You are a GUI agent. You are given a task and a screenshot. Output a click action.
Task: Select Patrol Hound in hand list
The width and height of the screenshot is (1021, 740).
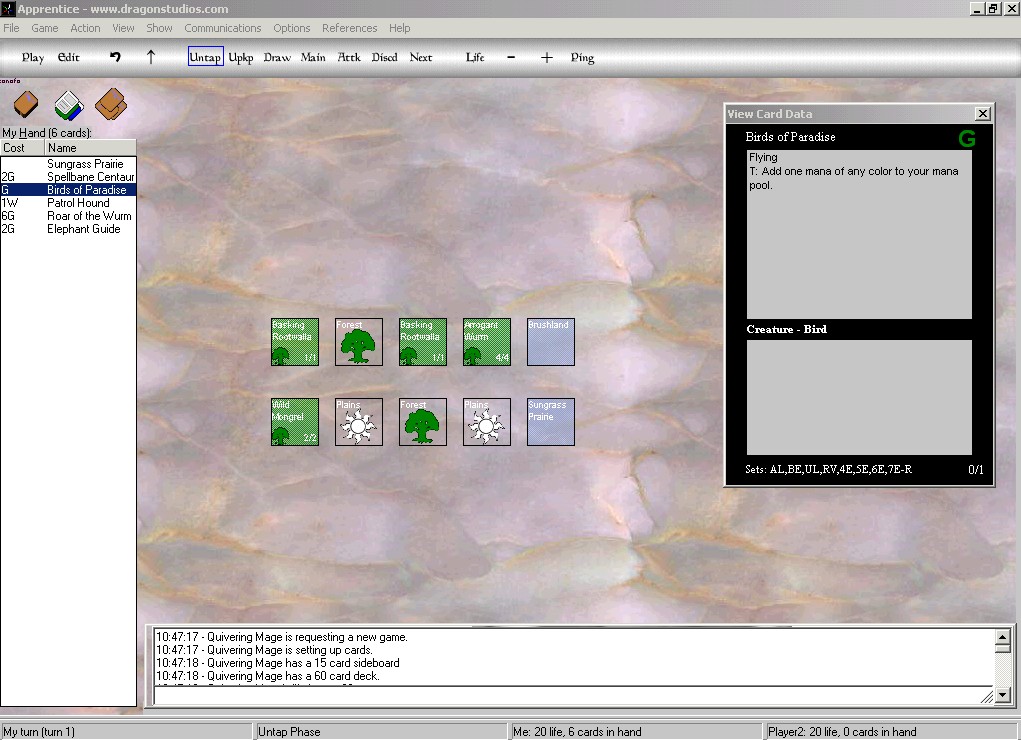tap(68, 203)
